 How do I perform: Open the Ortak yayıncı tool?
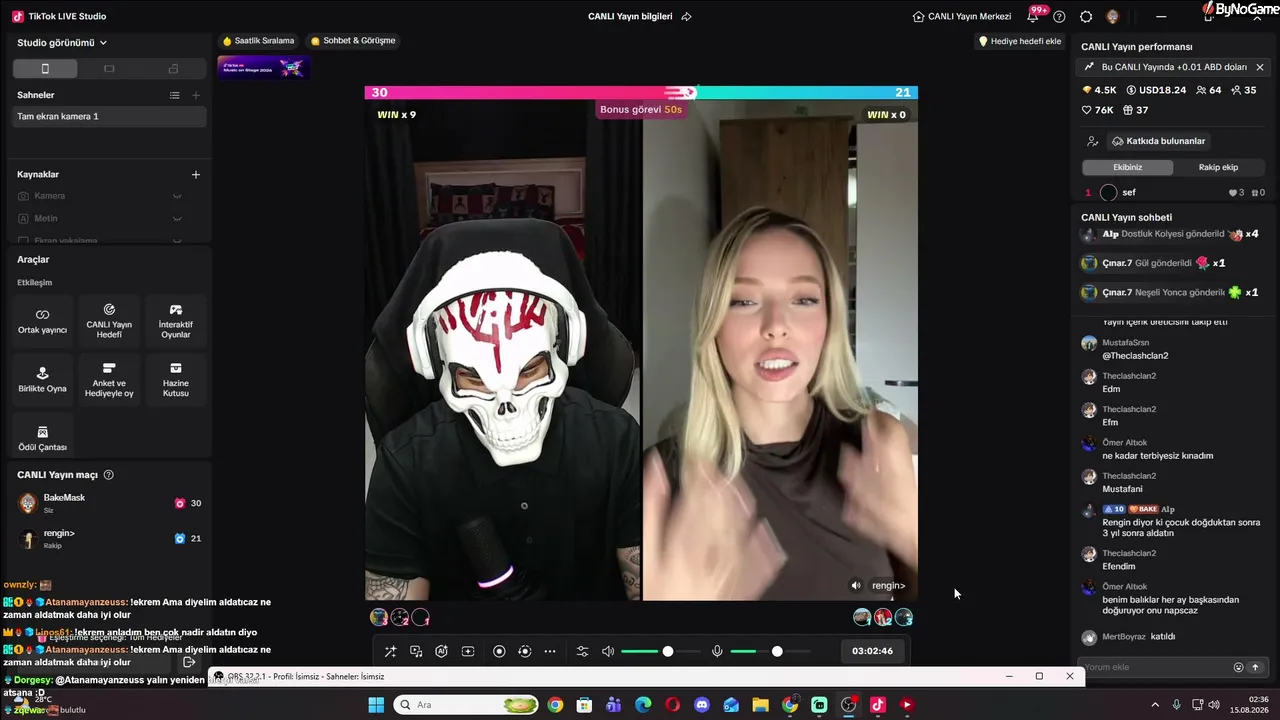click(42, 321)
